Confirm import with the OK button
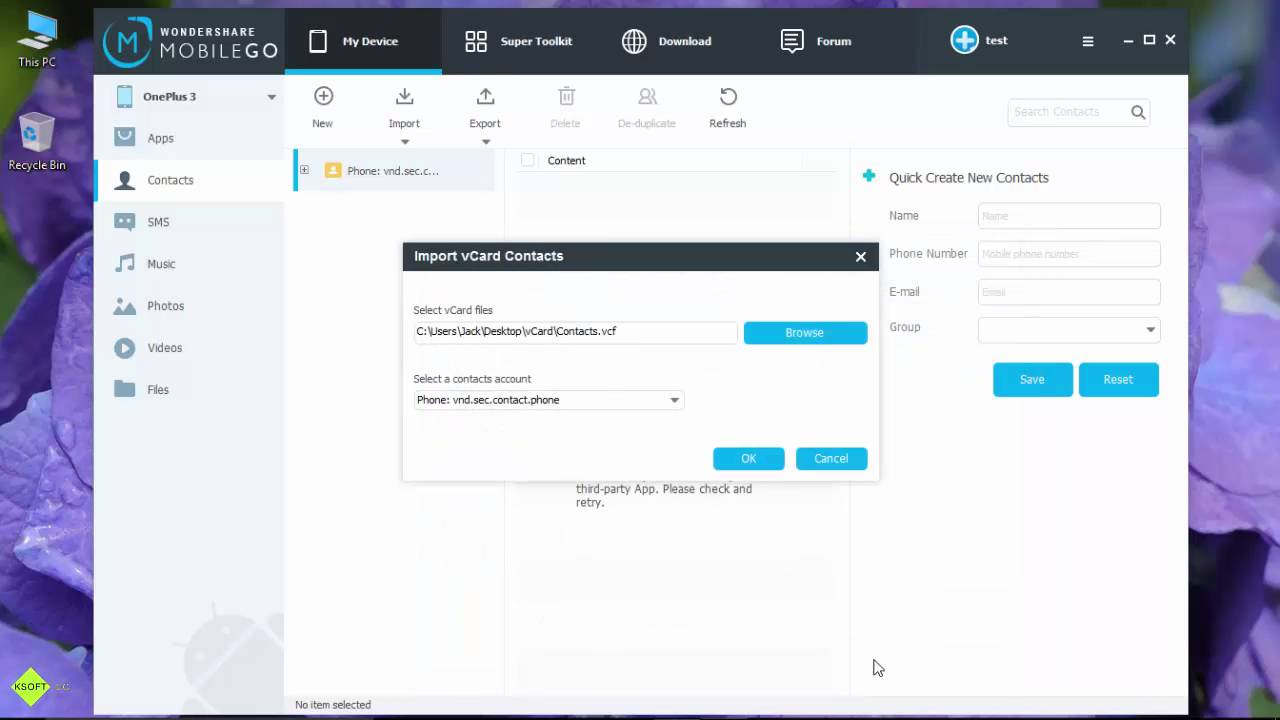Viewport: 1280px width, 720px height. 748,458
